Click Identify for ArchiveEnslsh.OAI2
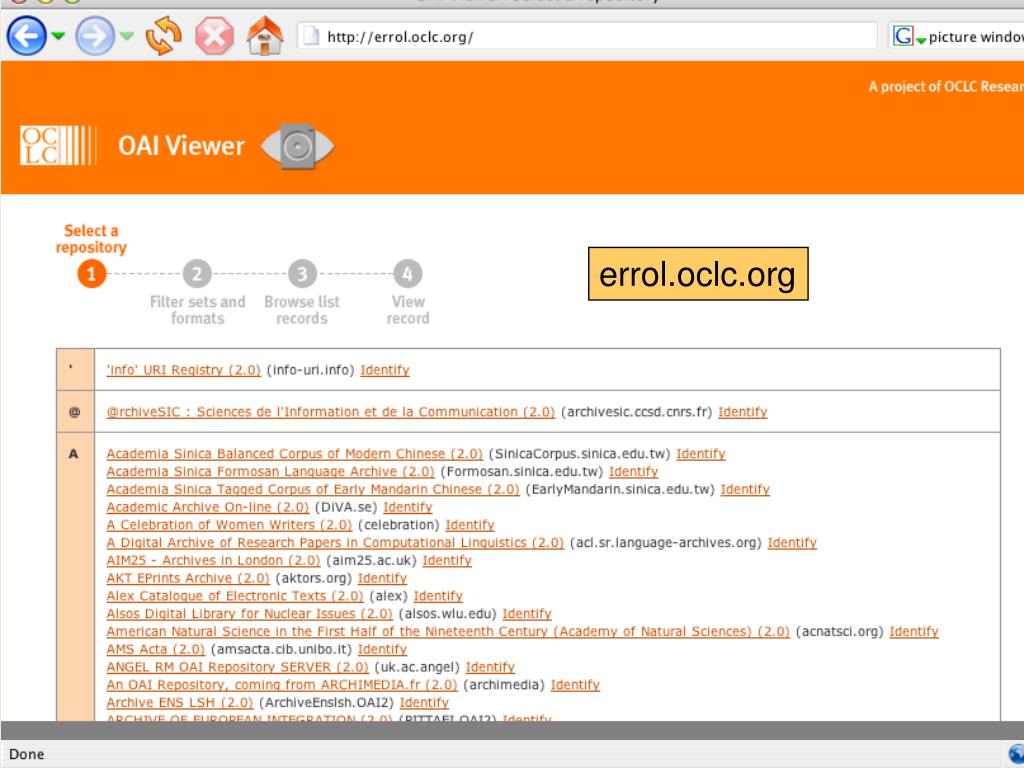The image size is (1024, 768). click(x=424, y=703)
